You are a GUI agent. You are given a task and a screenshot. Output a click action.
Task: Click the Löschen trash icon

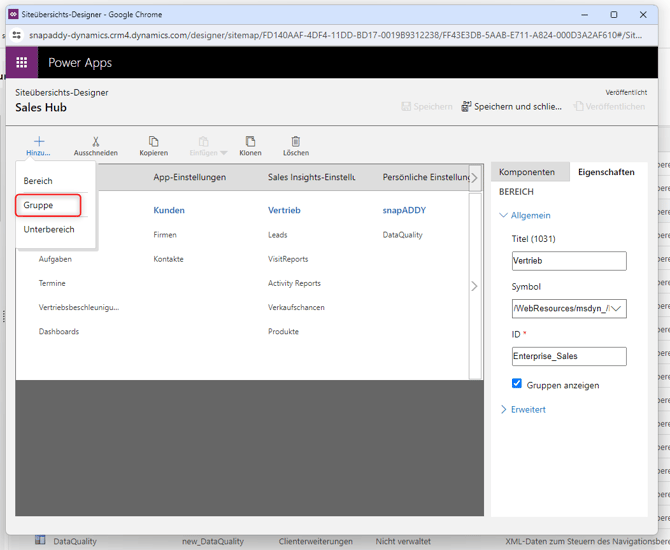point(295,142)
